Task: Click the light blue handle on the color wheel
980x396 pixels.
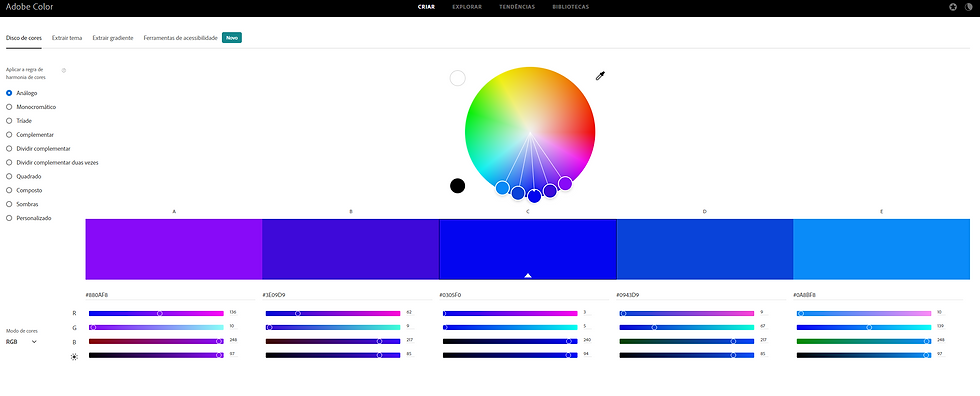Action: pyautogui.click(x=502, y=187)
